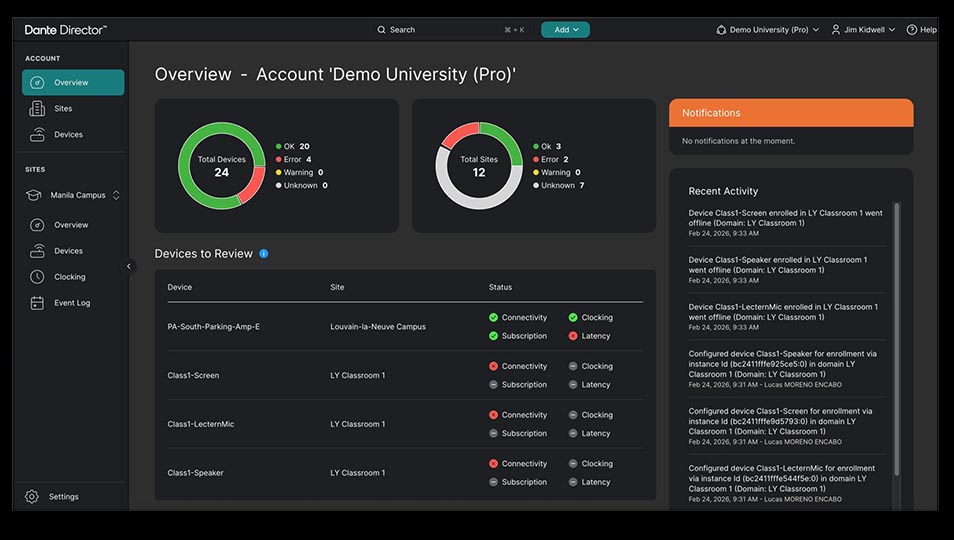Open the Manila Campus site switcher
This screenshot has width=954, height=540.
[85, 196]
